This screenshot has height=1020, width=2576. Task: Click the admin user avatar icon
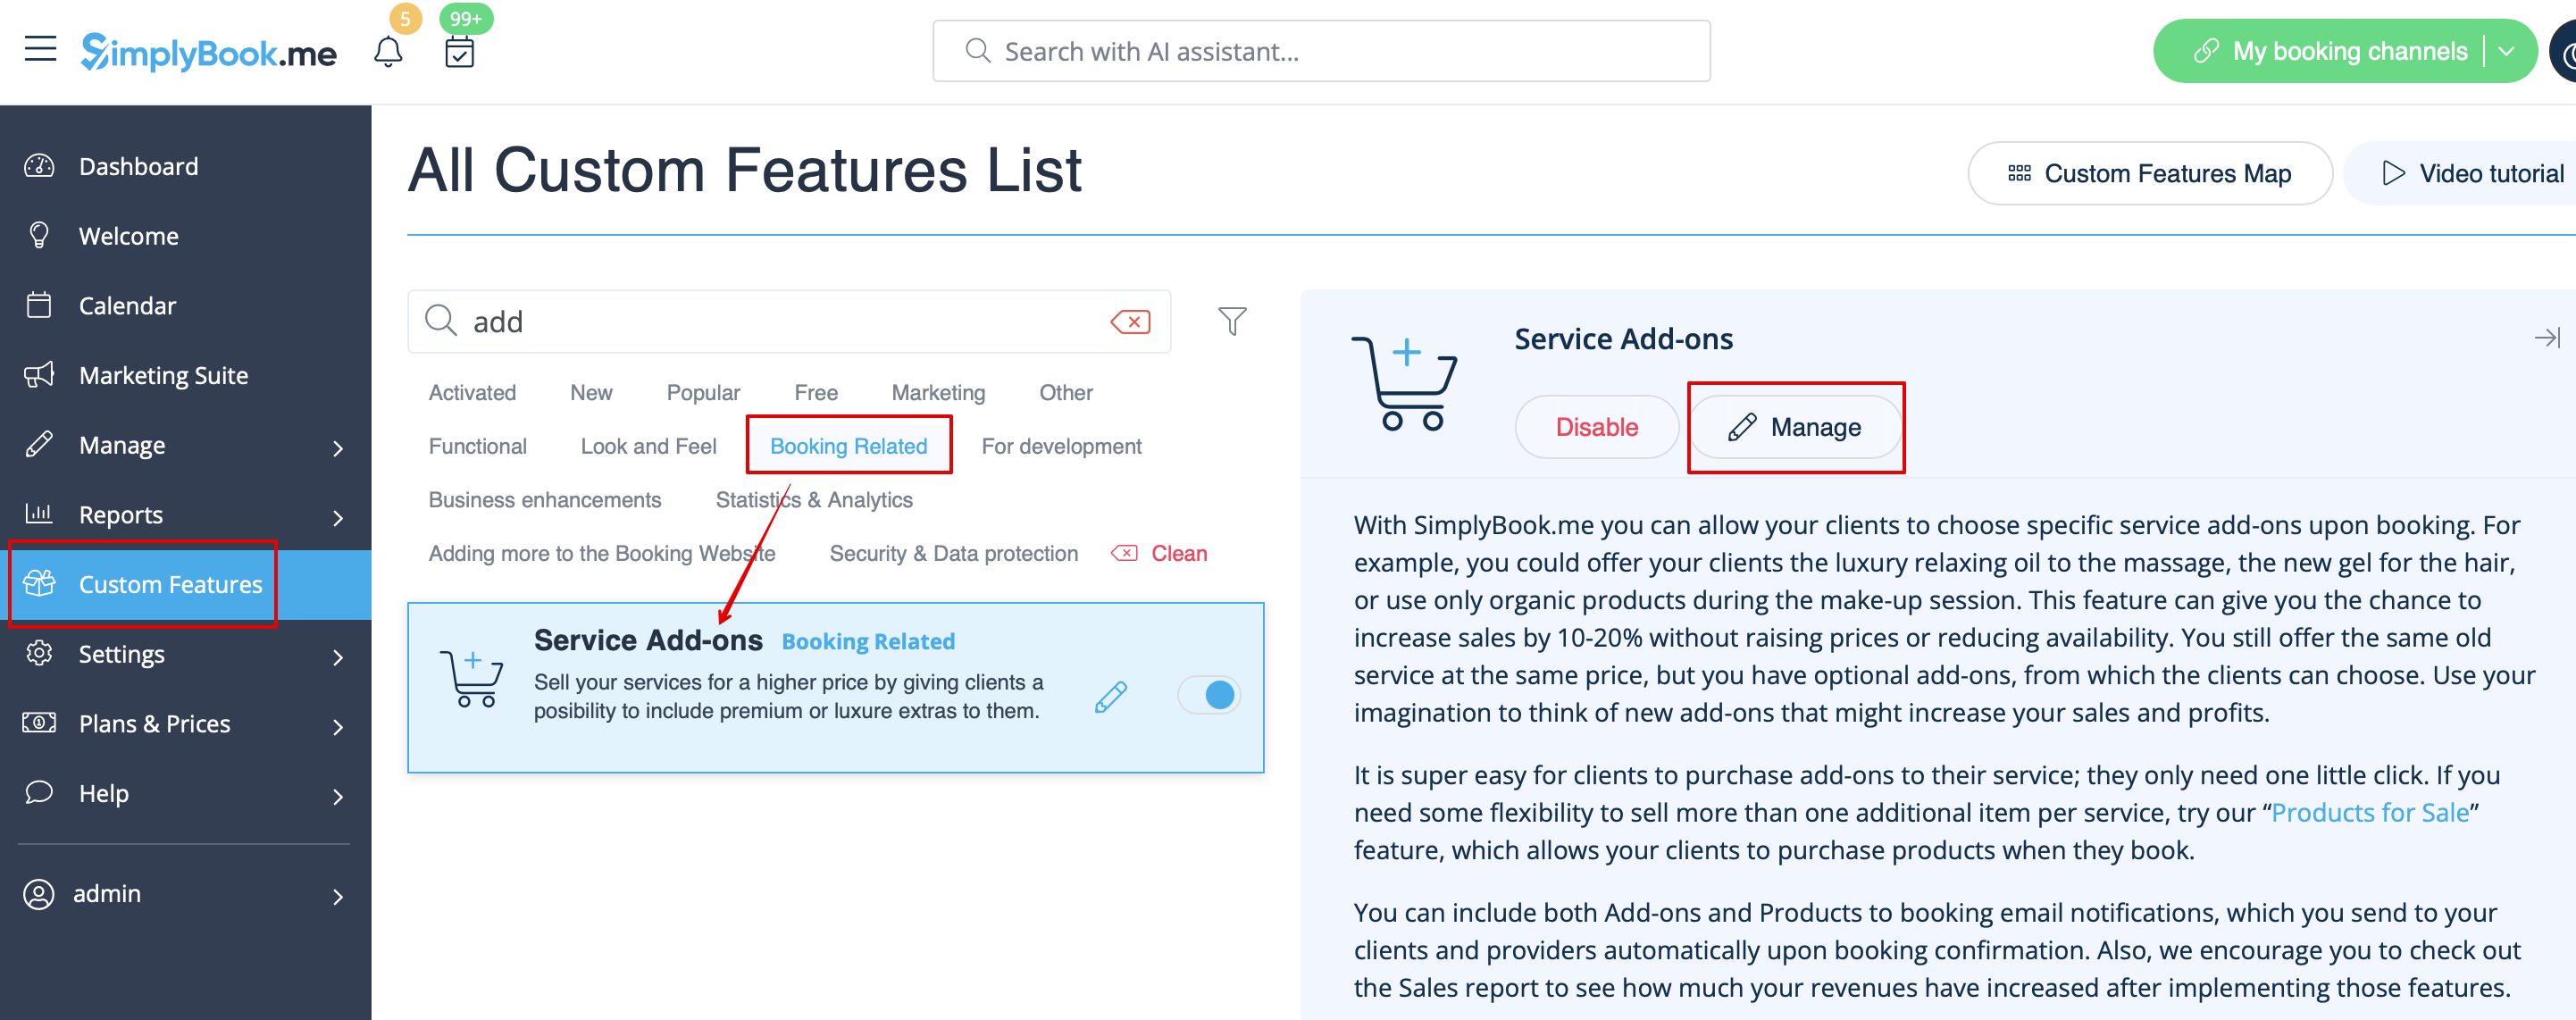click(x=39, y=893)
